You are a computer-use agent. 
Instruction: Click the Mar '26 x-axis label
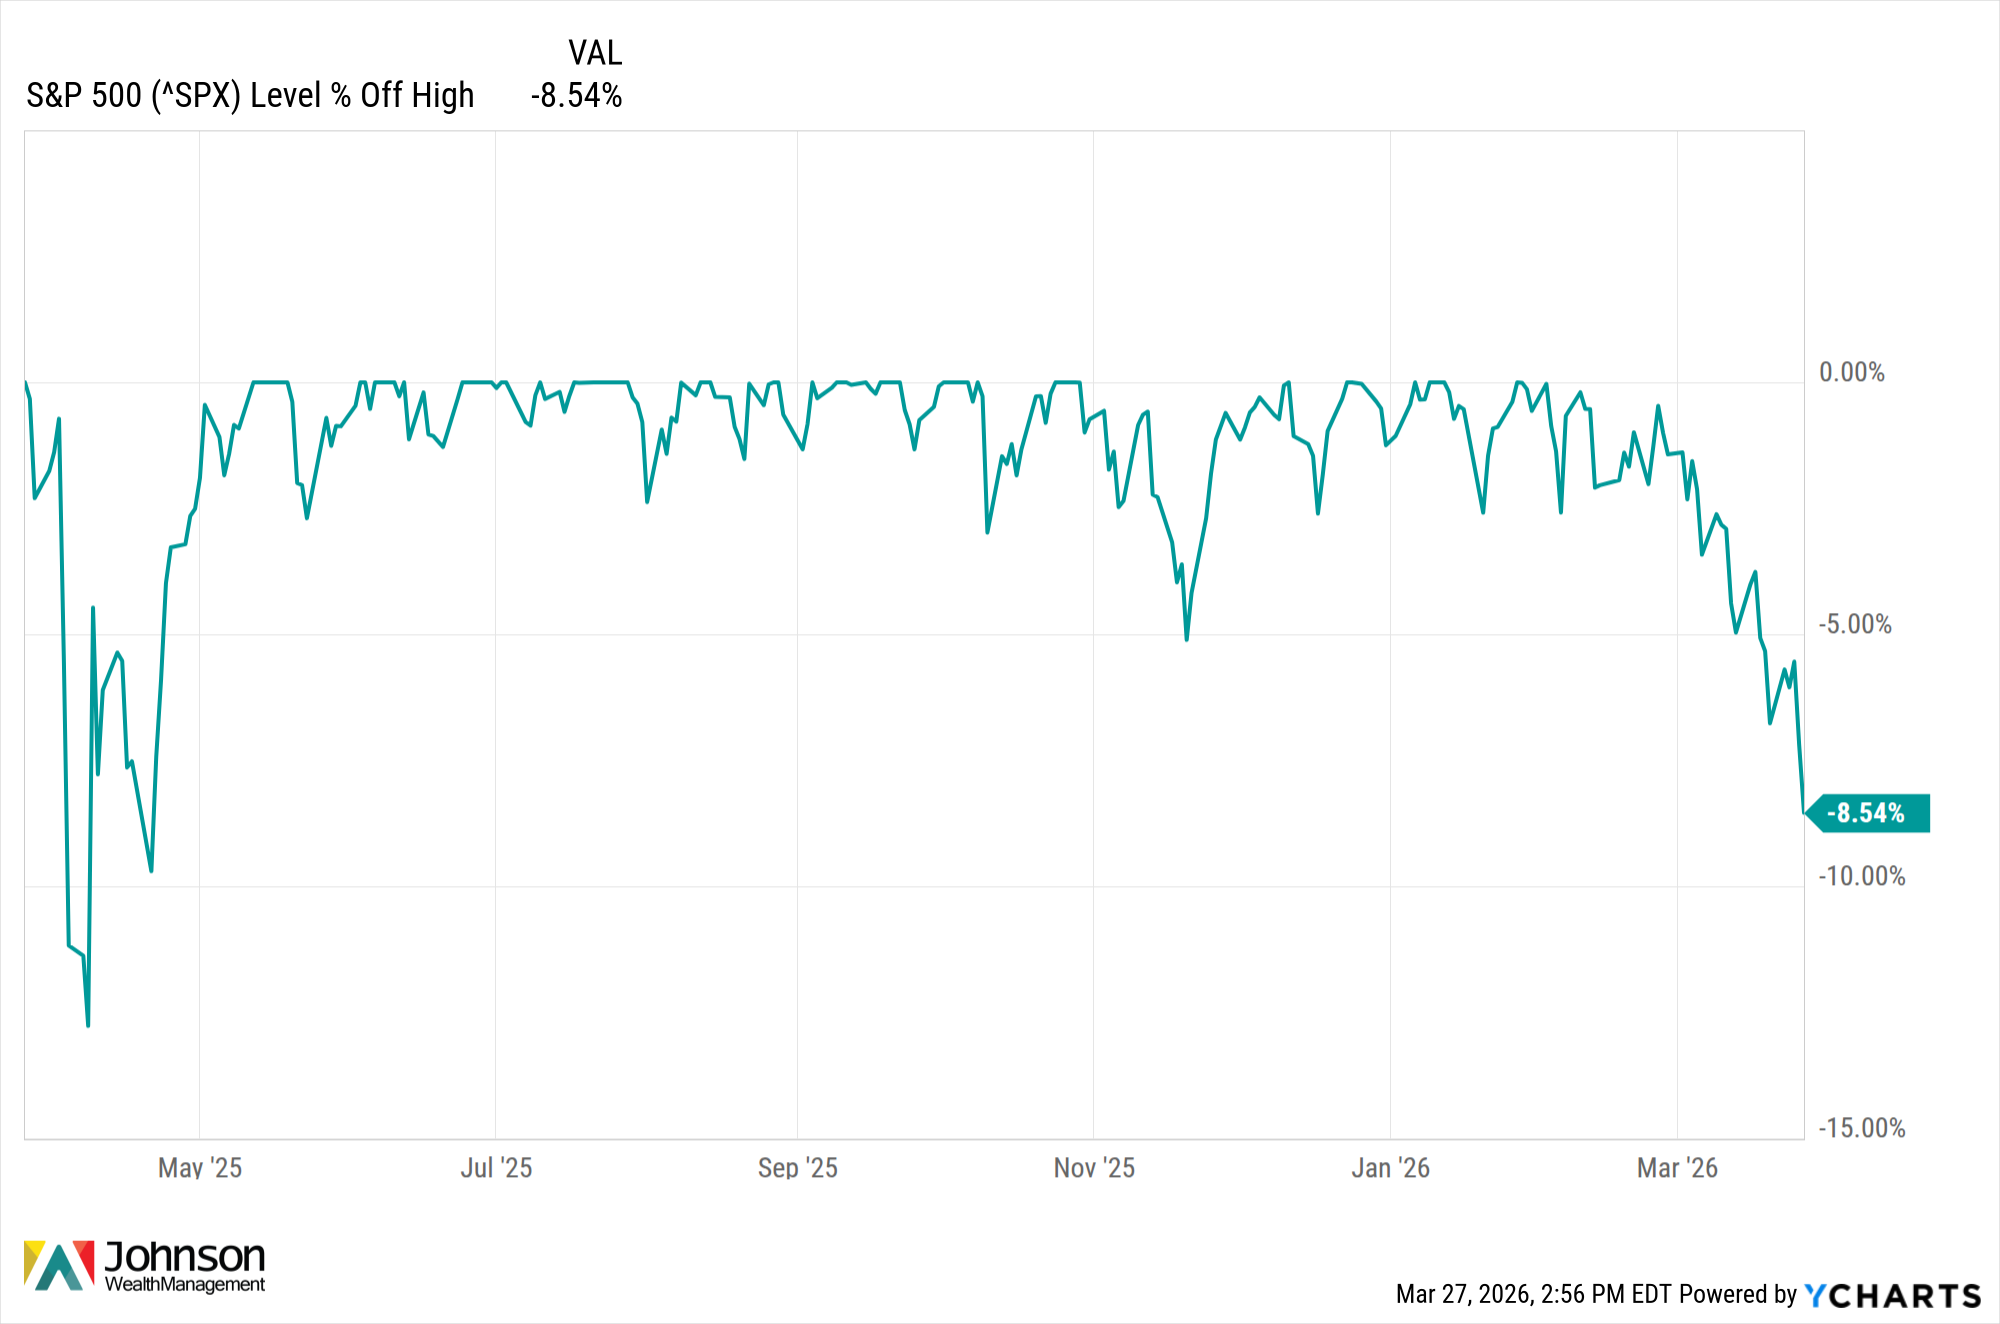(1677, 1167)
